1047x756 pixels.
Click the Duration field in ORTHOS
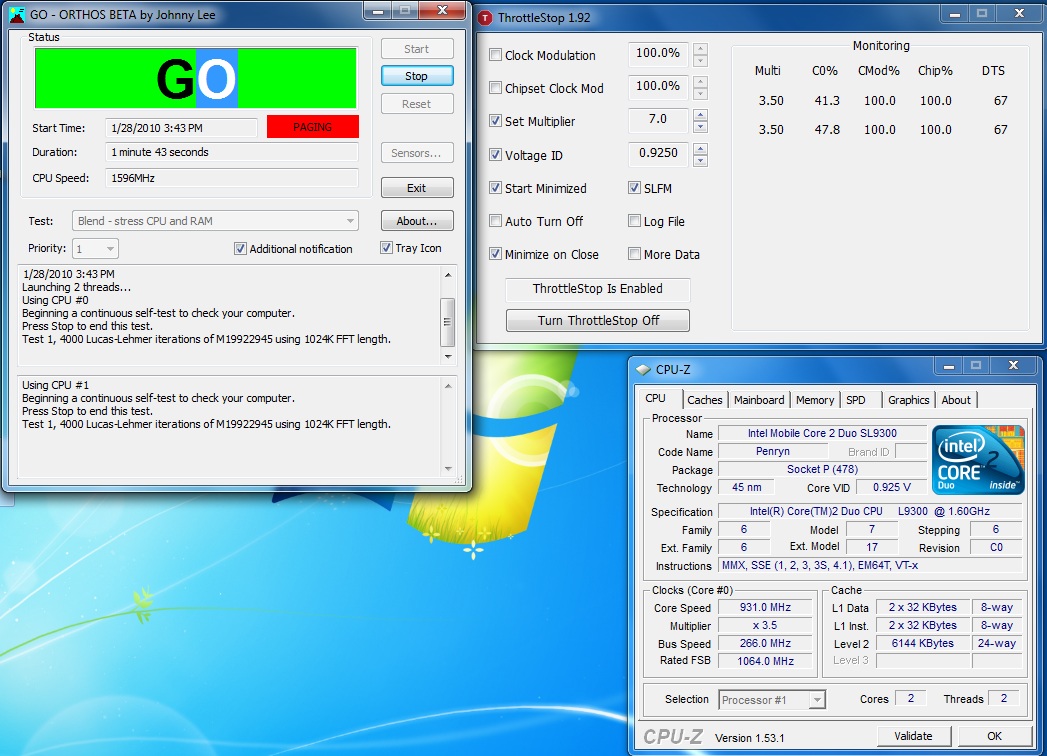pyautogui.click(x=232, y=152)
